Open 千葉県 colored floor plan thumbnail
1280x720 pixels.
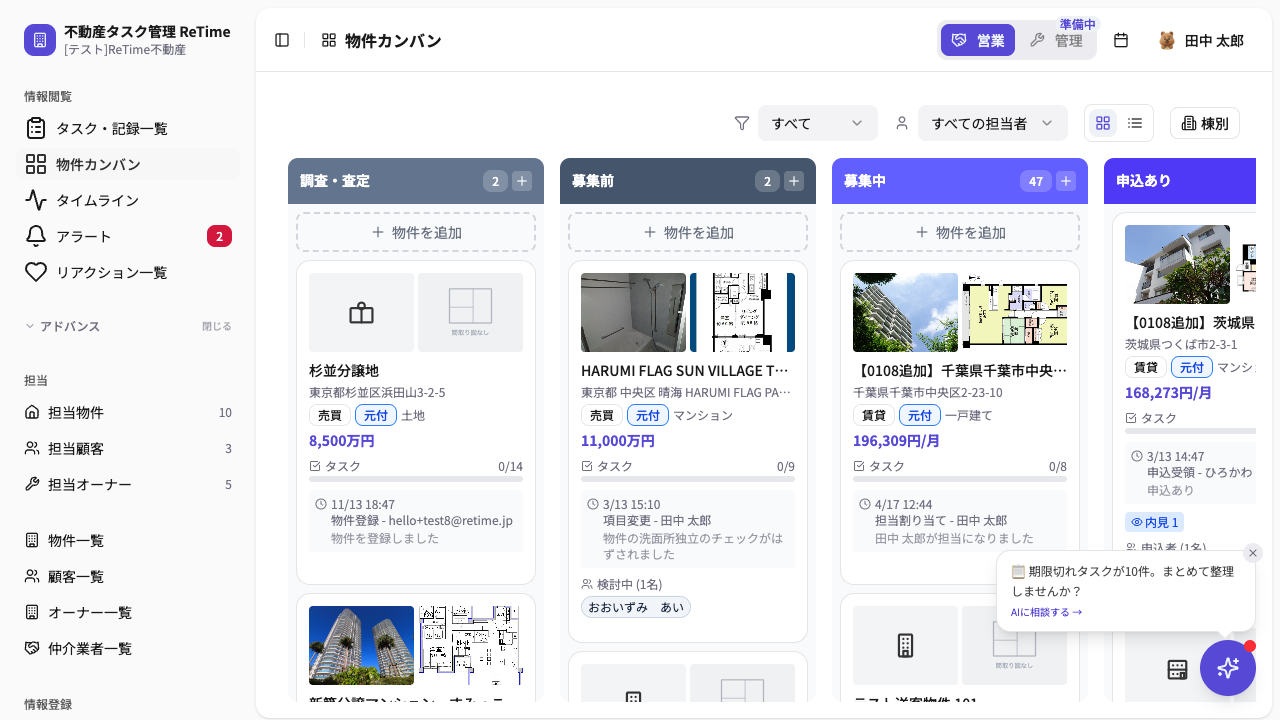click(x=1014, y=312)
